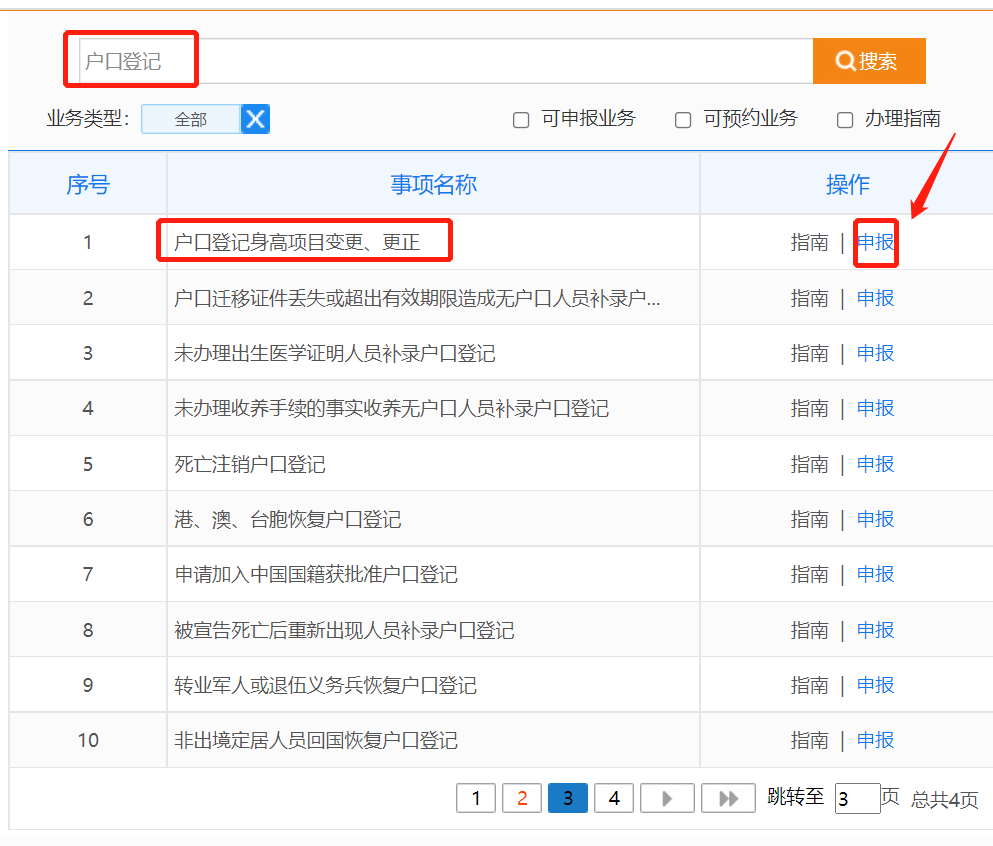Check the 办理指南 filter checkbox
The image size is (993, 846).
845,120
